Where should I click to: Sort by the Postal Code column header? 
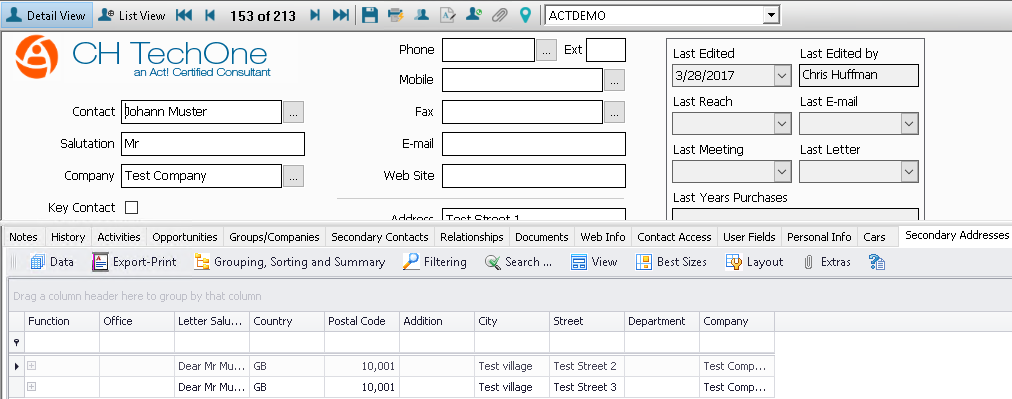[362, 321]
